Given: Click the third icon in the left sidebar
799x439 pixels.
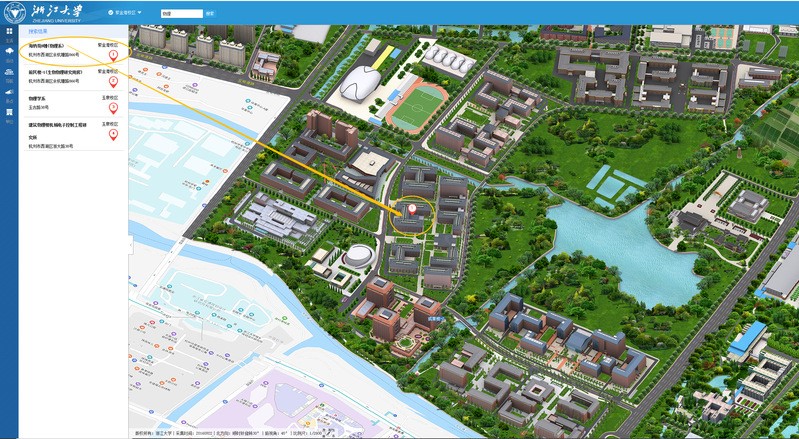Looking at the screenshot, I should click(x=9, y=71).
